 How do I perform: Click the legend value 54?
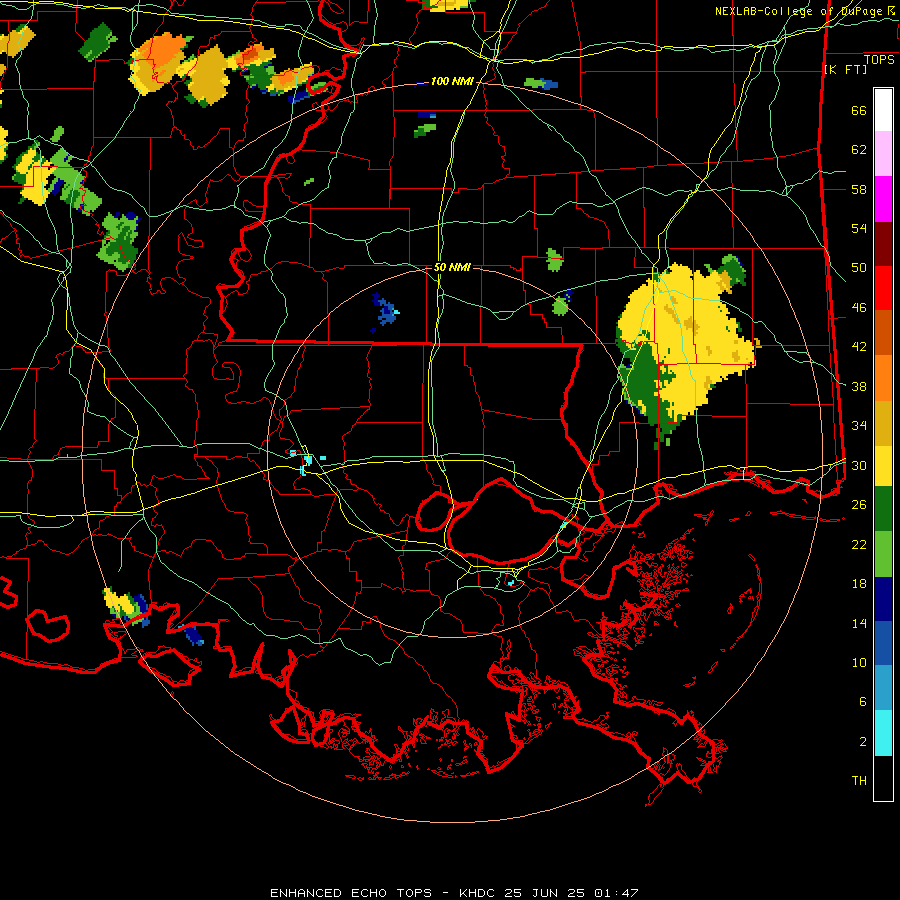[x=859, y=228]
